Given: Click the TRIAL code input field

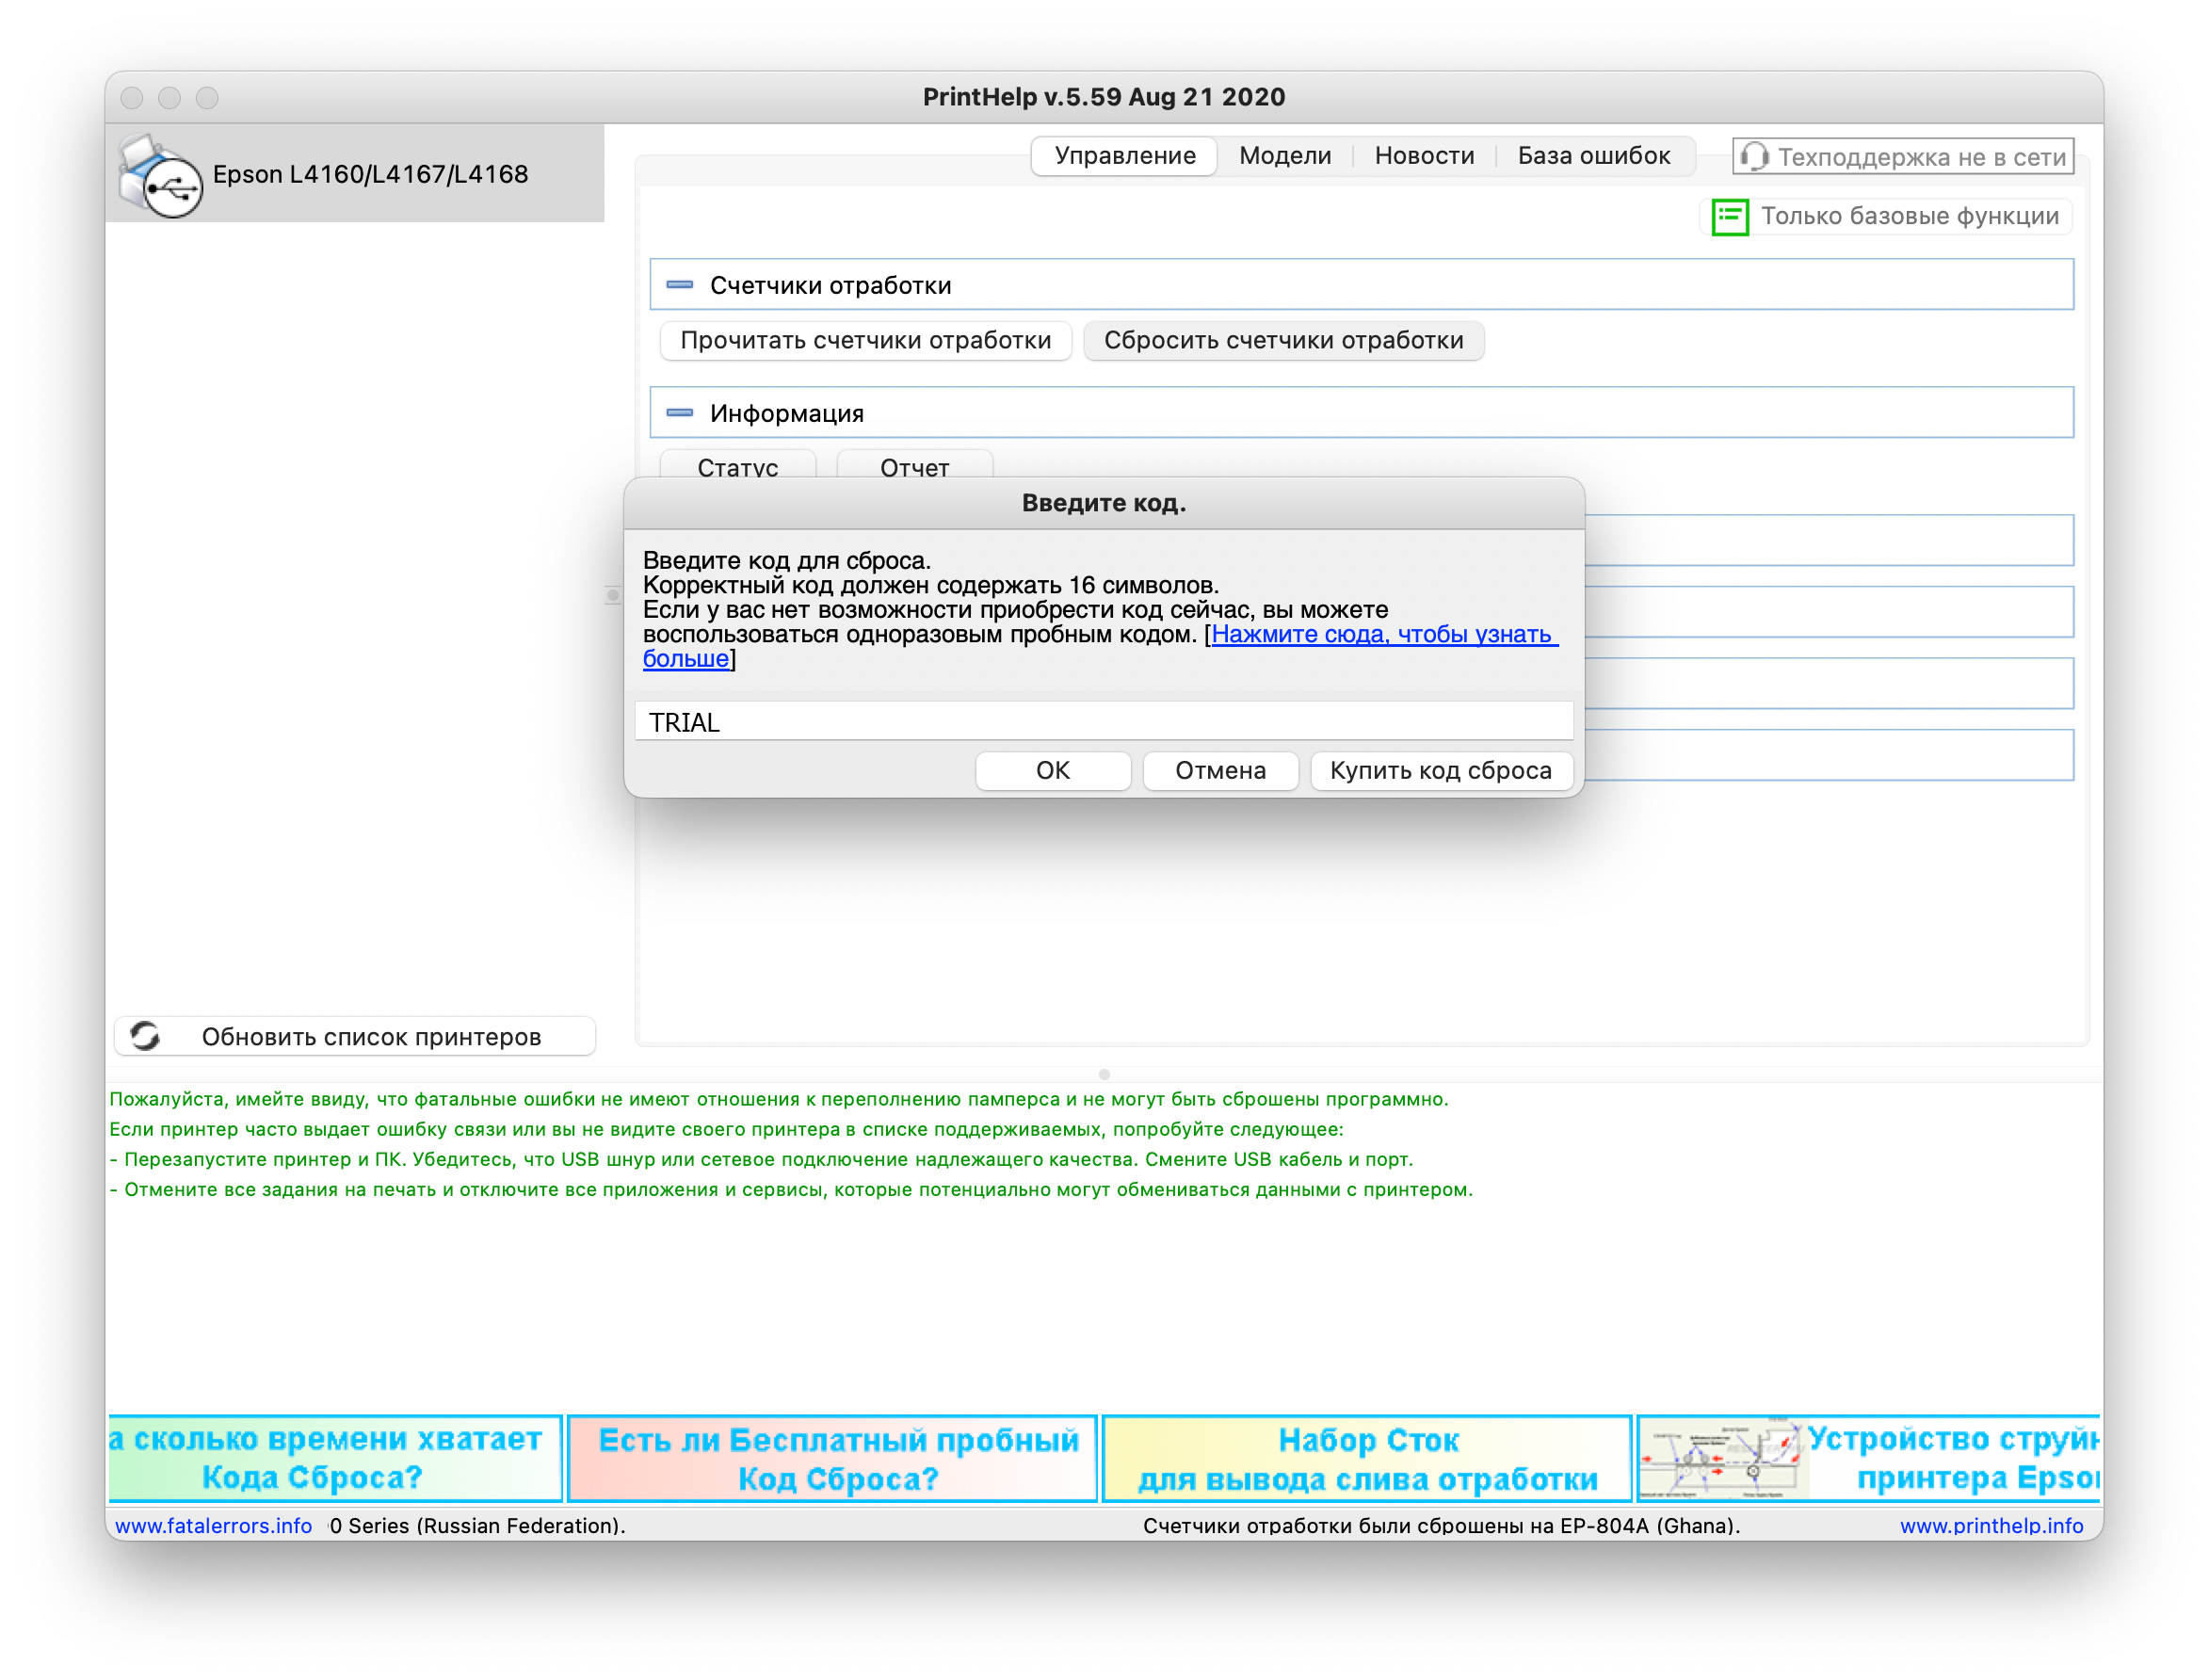Looking at the screenshot, I should [x=1104, y=722].
